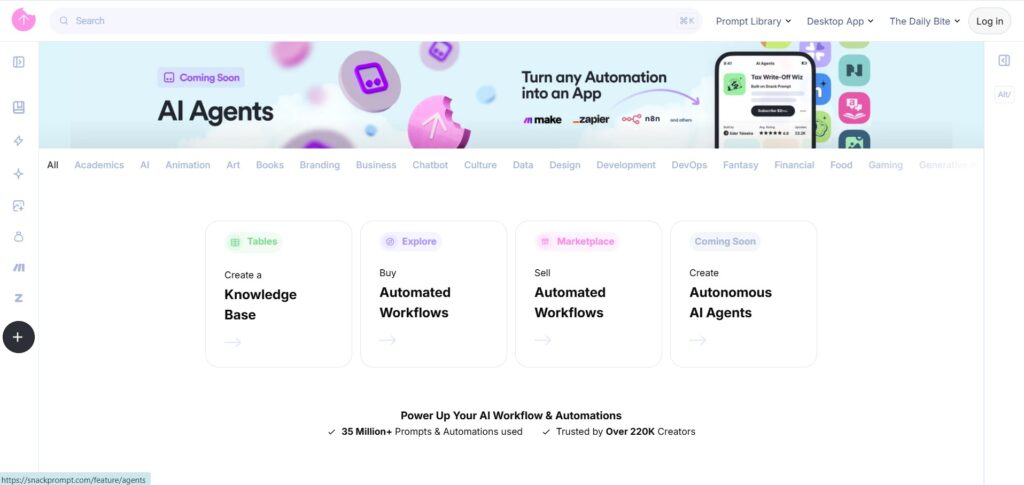
Task: Expand the Desktop App dropdown menu
Action: tap(840, 21)
